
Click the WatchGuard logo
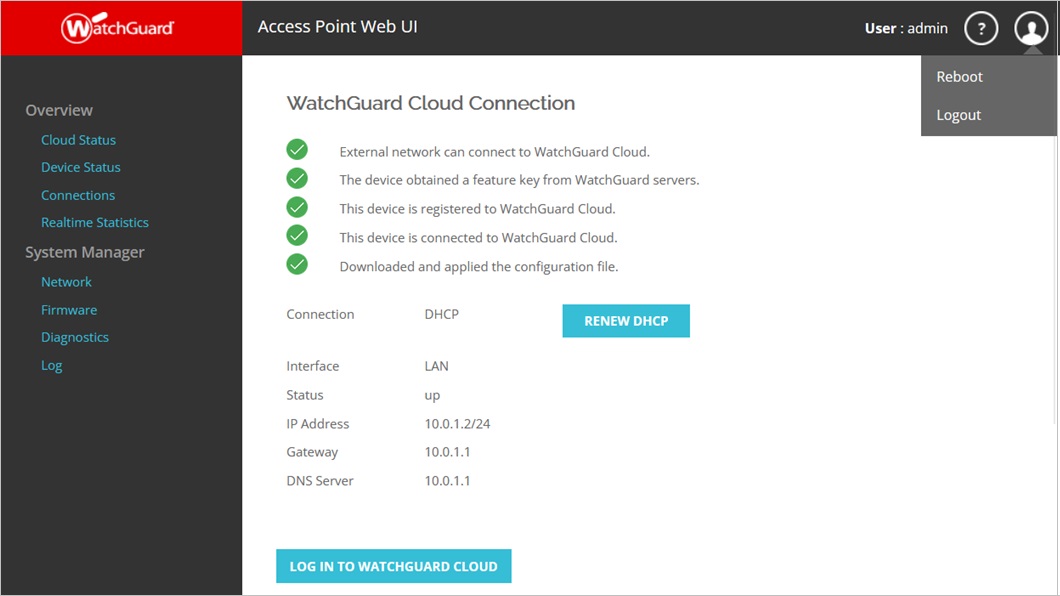[119, 27]
